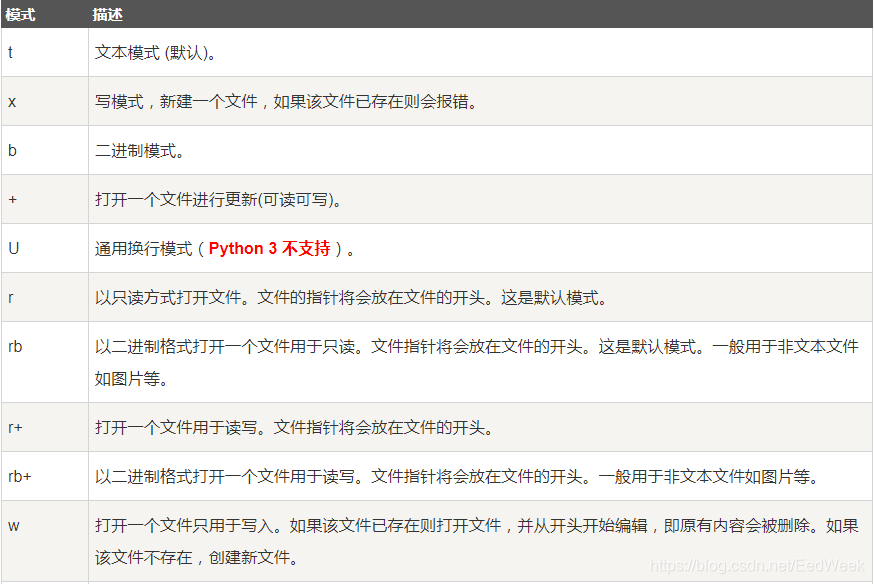Select the 'r+' mode cell

coord(45,427)
